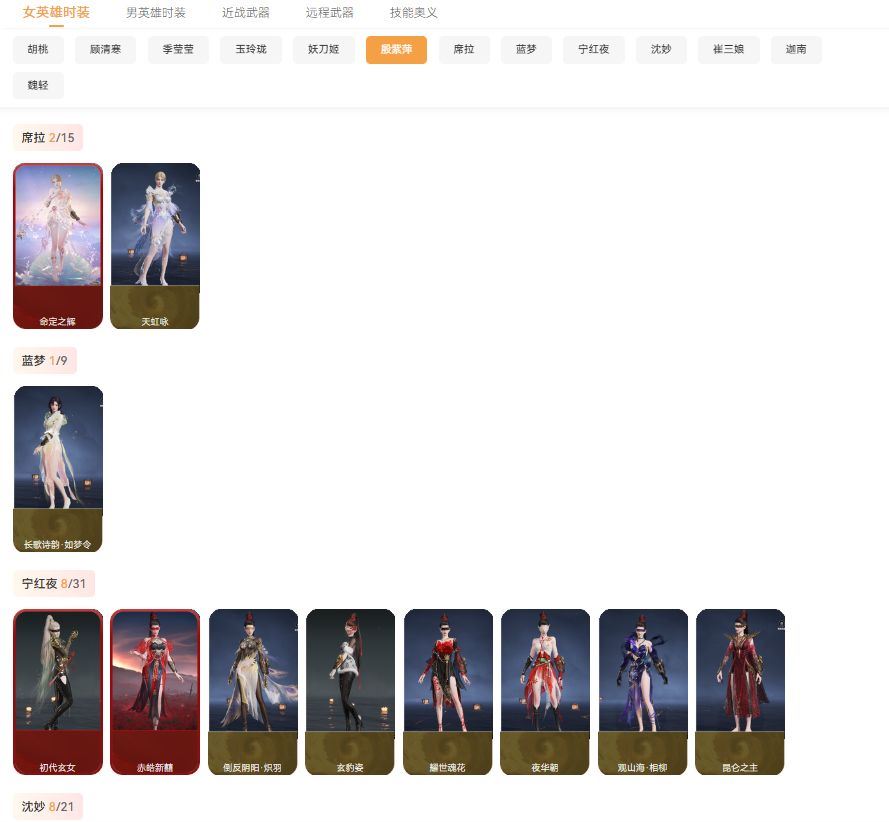Open the 观山海·相柳 skin thumbnail
The height and width of the screenshot is (822, 889).
[643, 691]
